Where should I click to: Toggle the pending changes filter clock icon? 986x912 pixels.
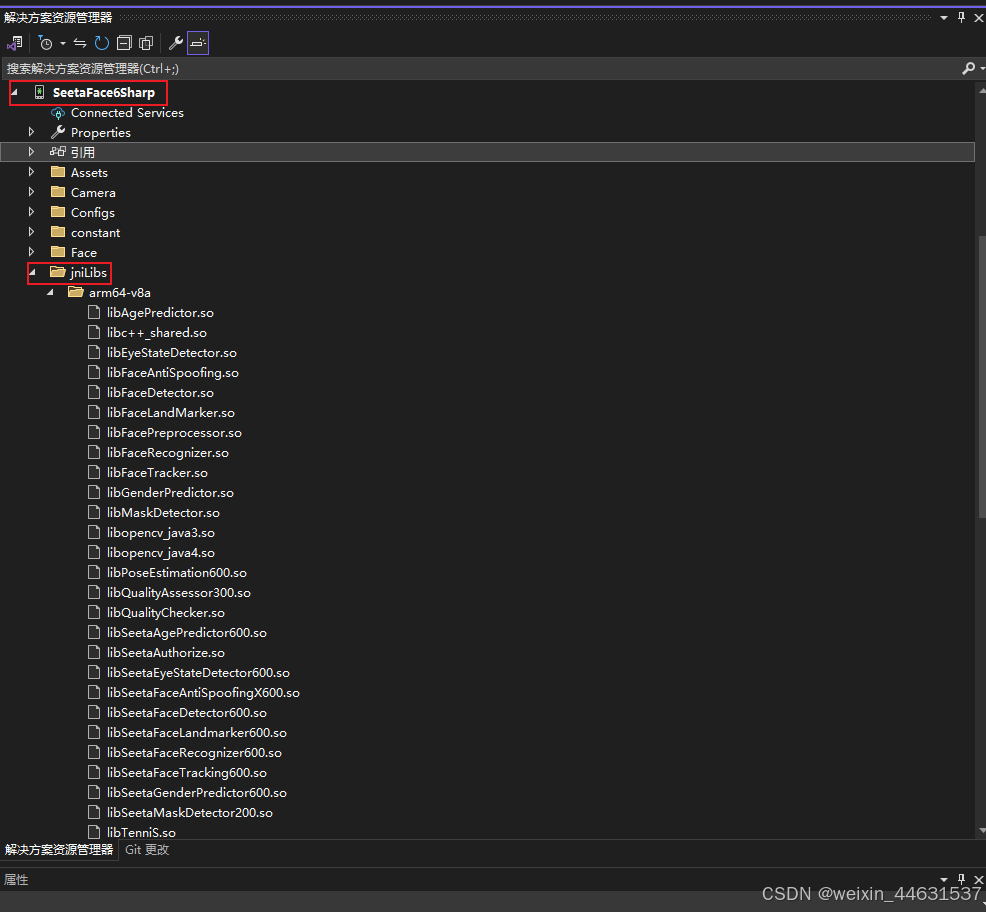click(x=45, y=43)
